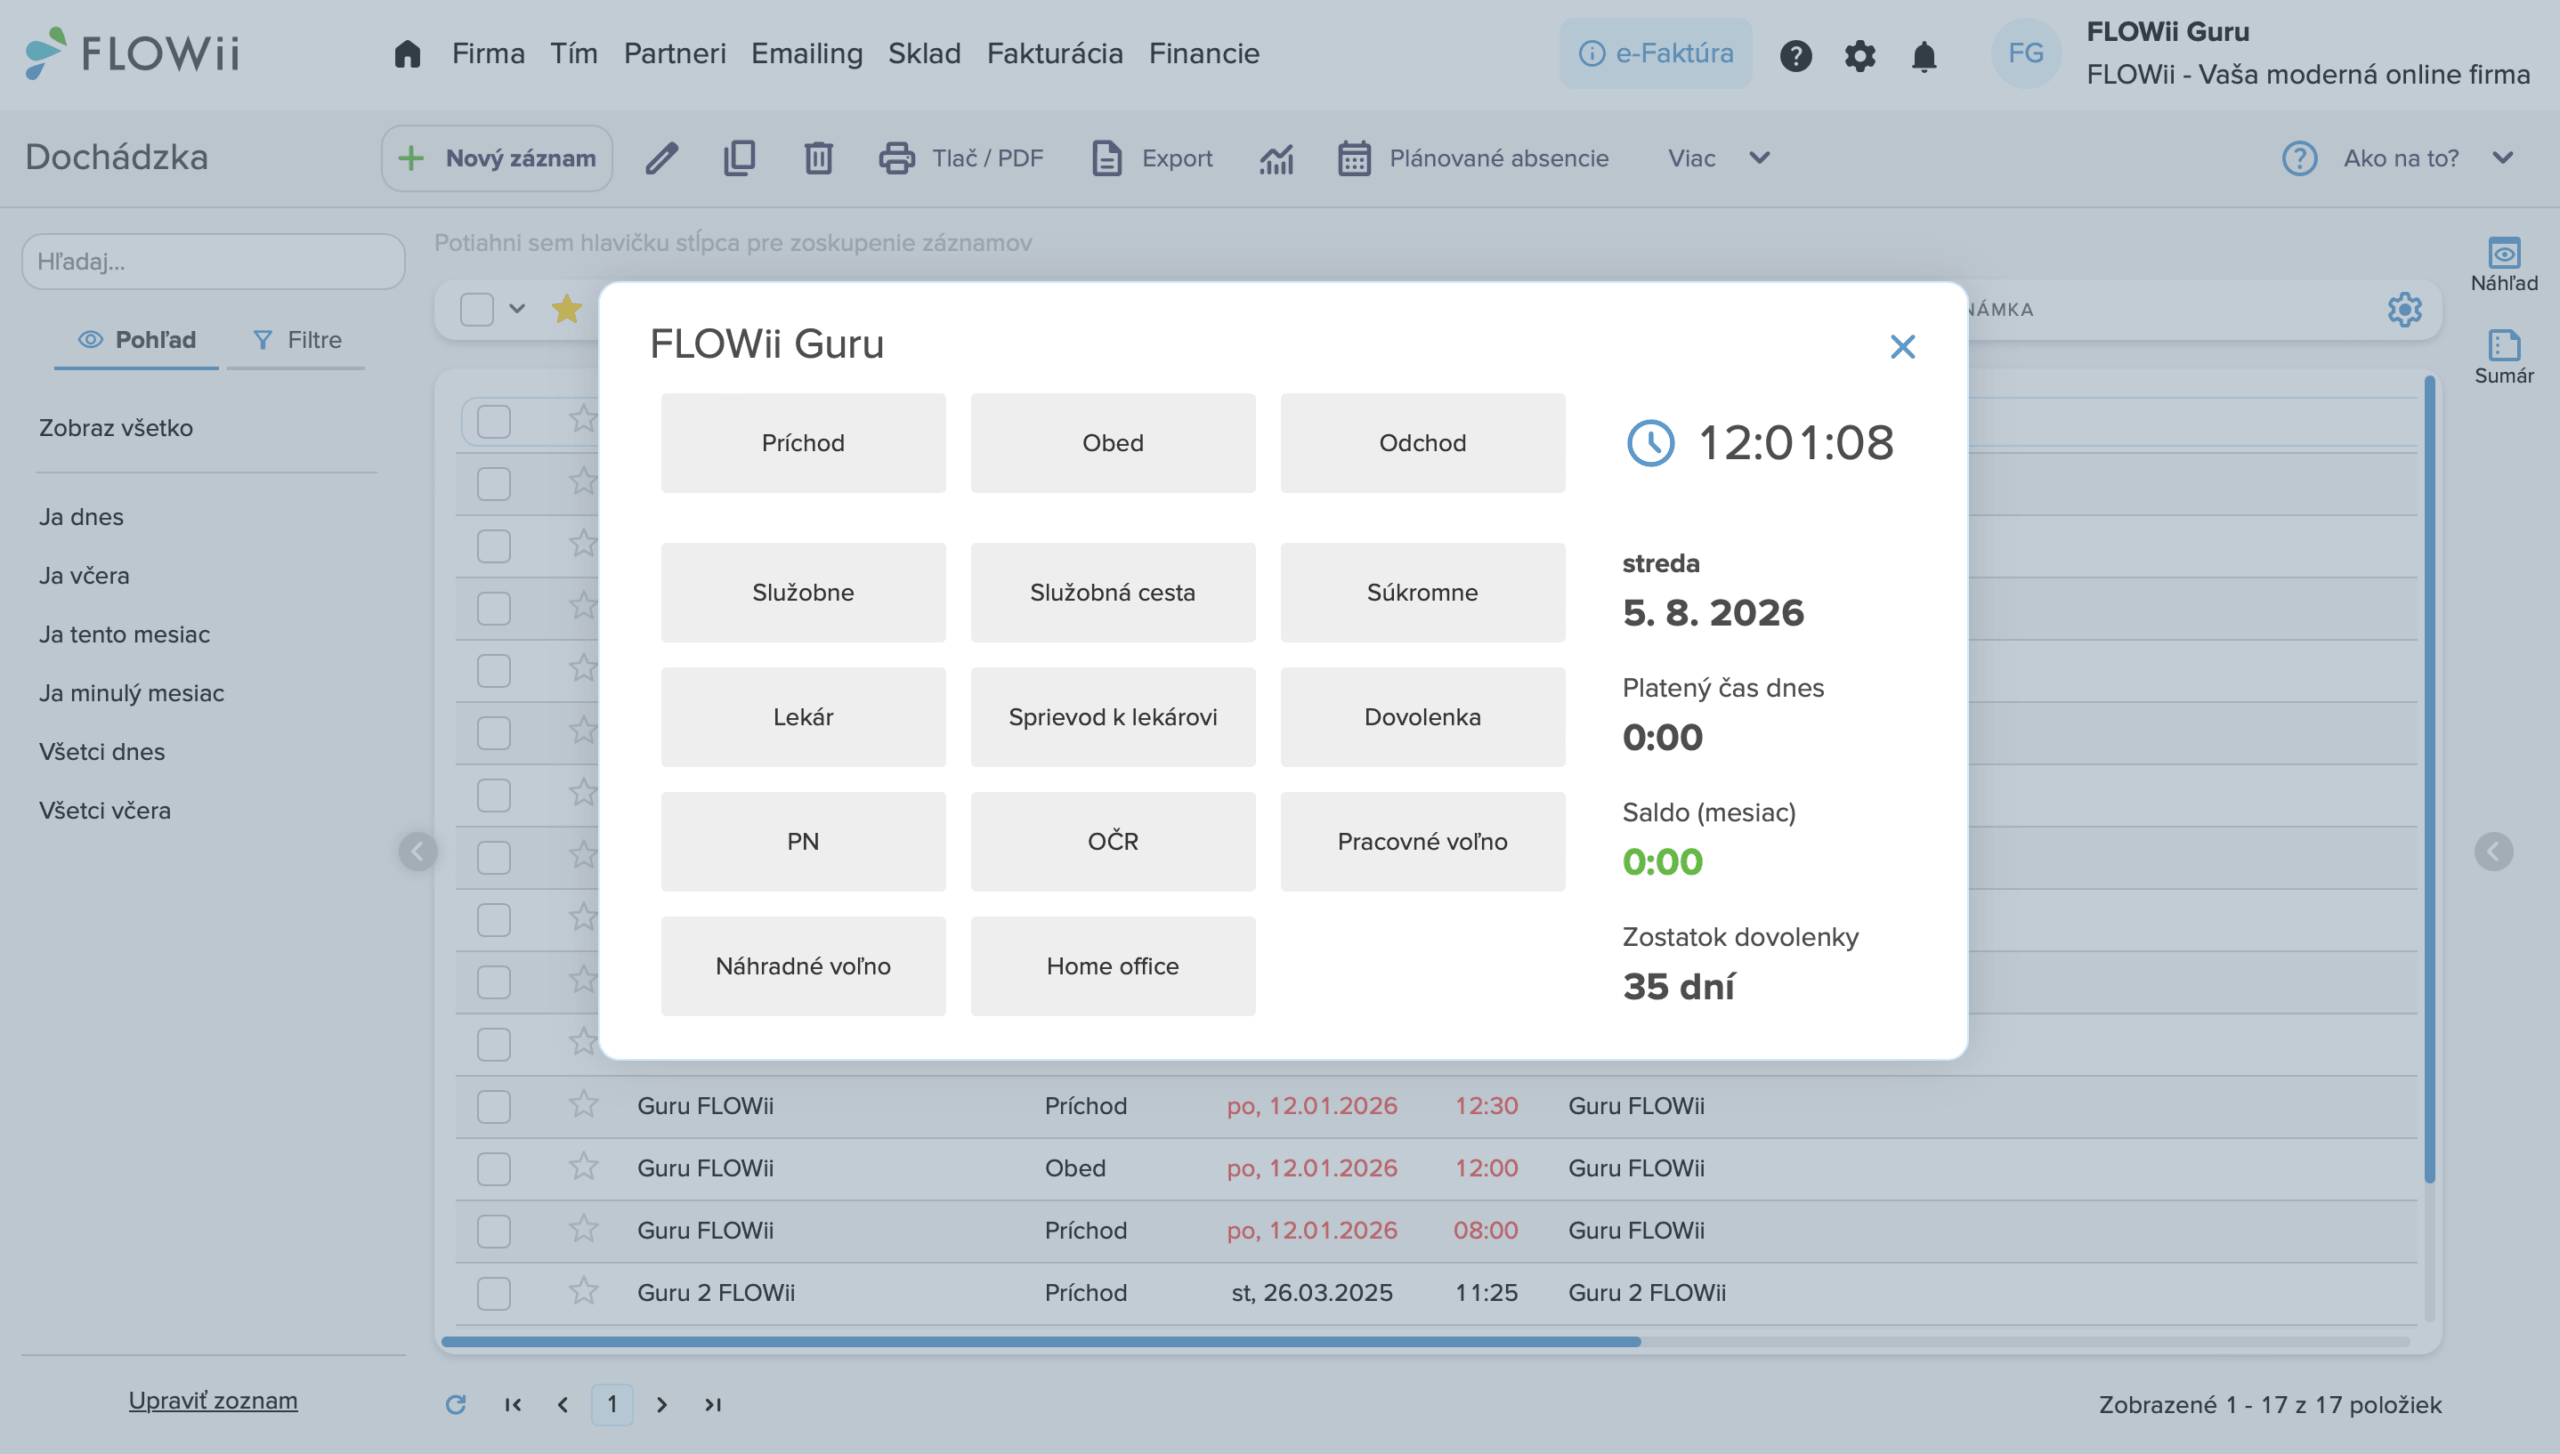This screenshot has height=1454, width=2560.
Task: Choose Služobná cesta attendance type
Action: (1113, 592)
